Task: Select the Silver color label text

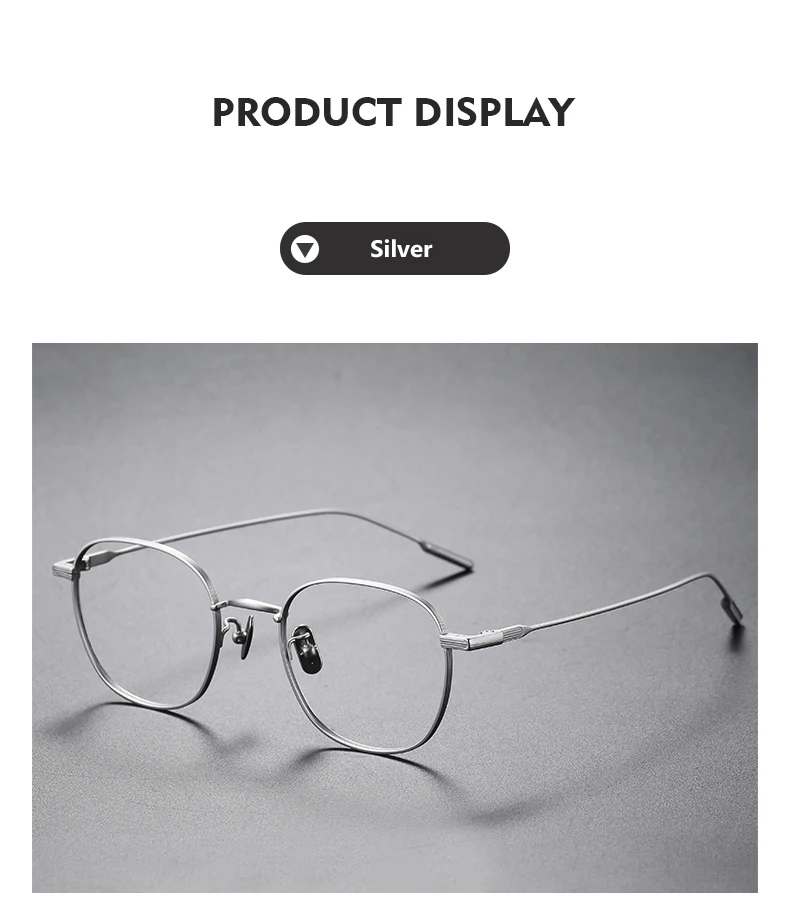Action: (x=400, y=249)
